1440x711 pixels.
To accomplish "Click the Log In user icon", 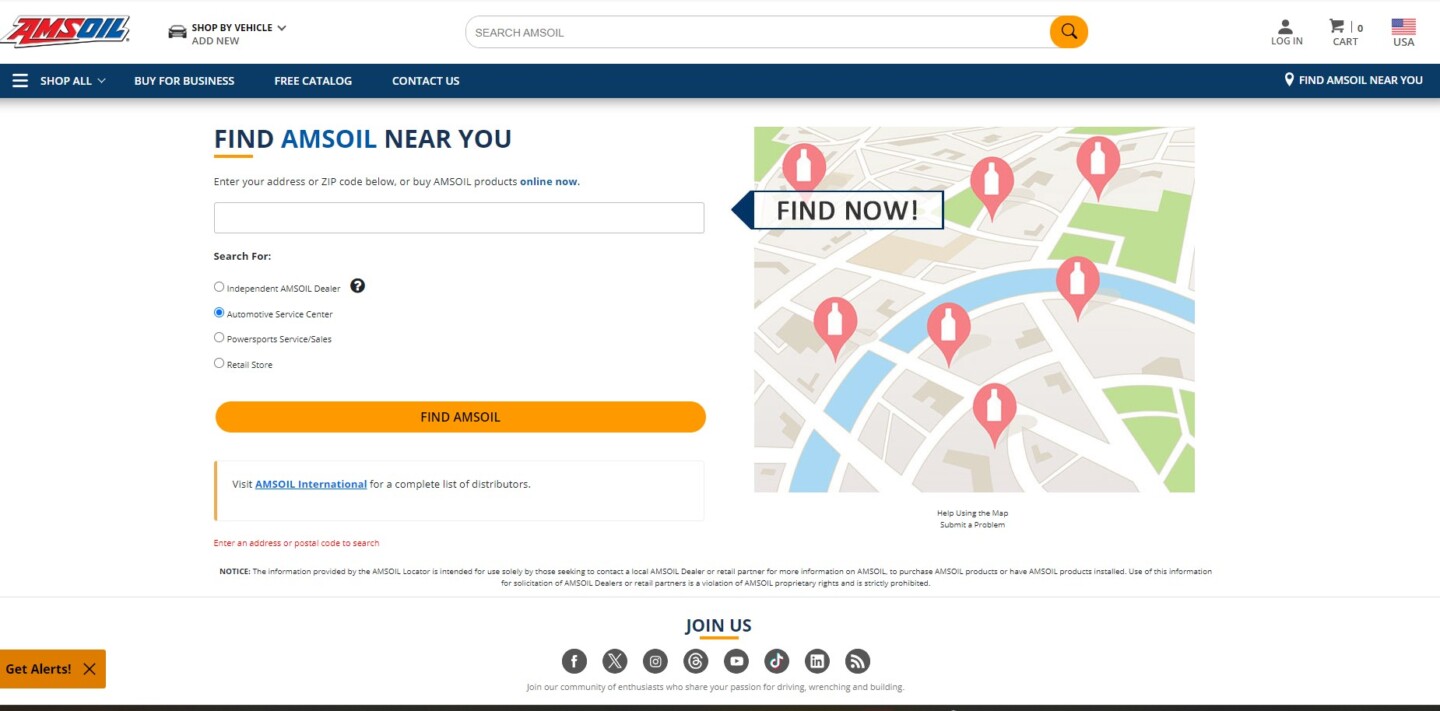I will coord(1286,27).
